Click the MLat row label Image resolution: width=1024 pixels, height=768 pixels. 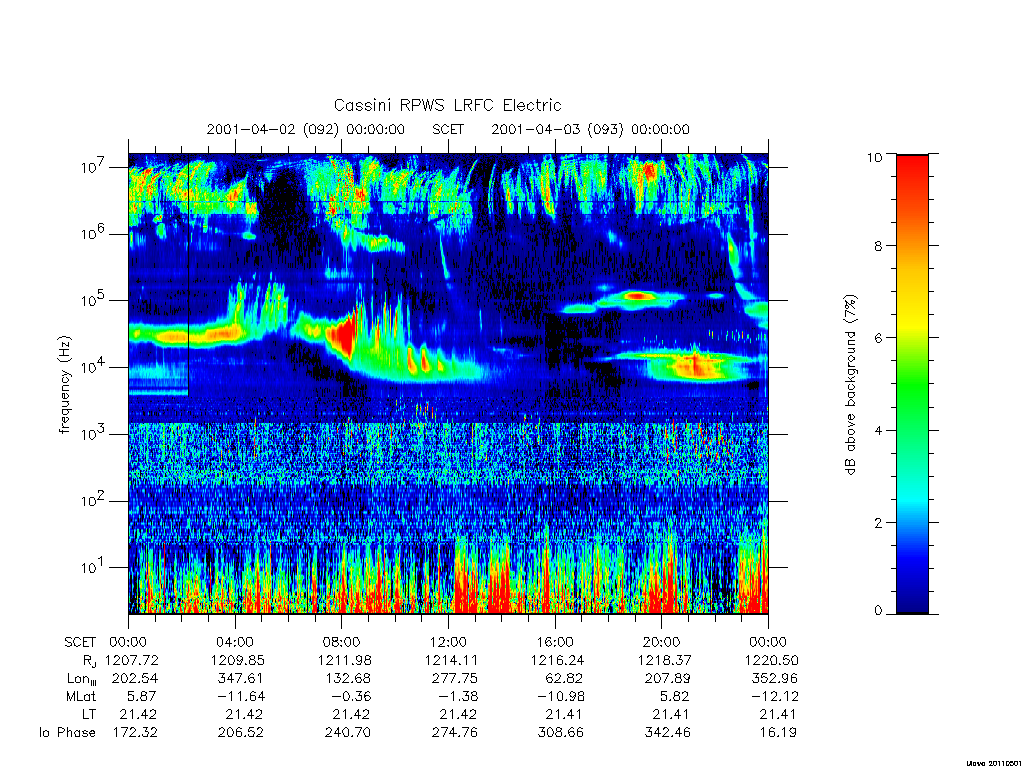click(81, 697)
